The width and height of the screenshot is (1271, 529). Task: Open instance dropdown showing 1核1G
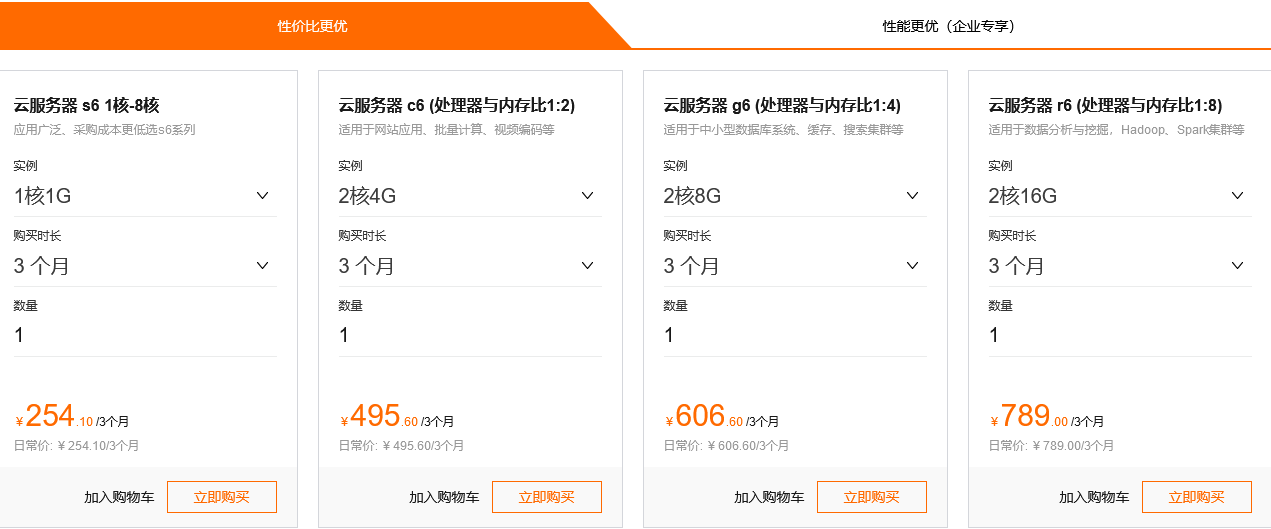click(145, 196)
